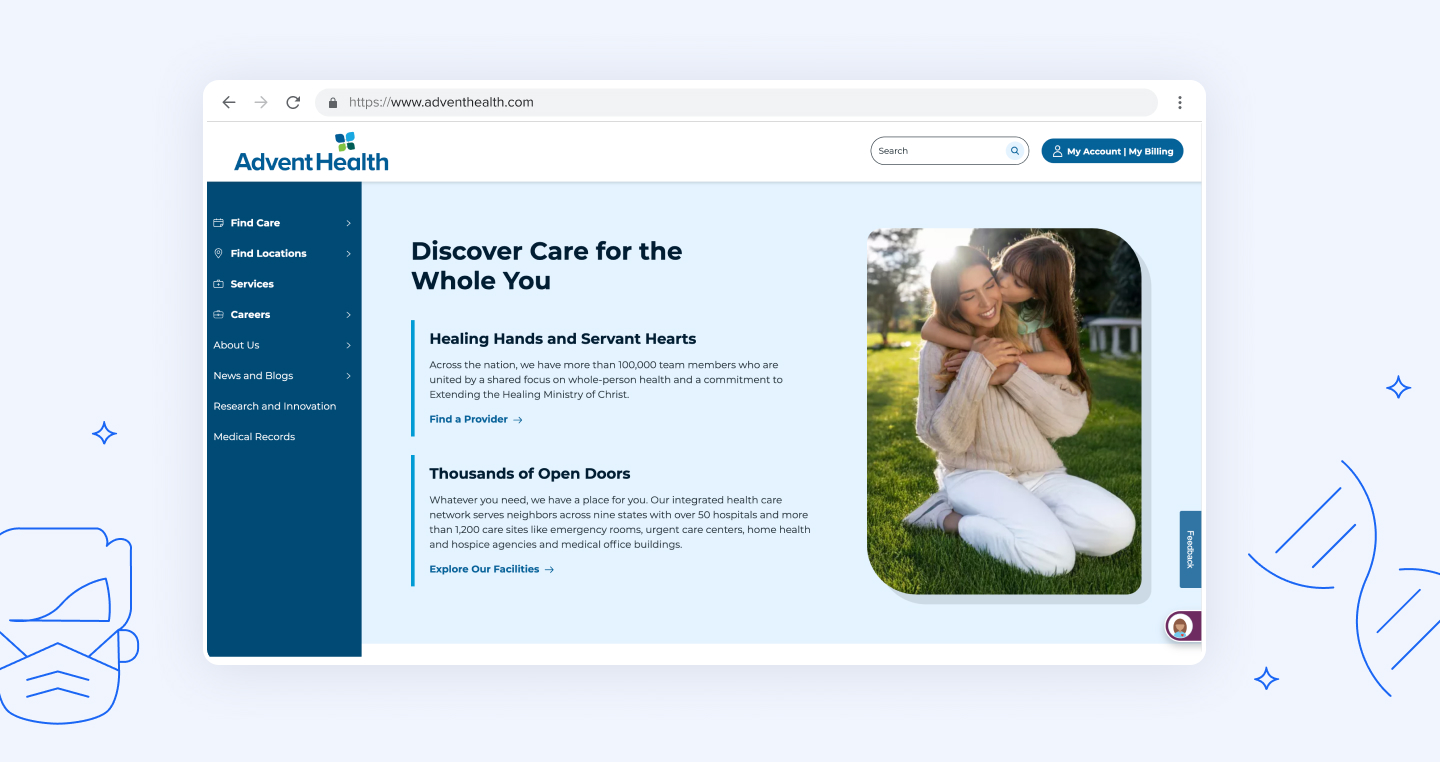Click the magnifier search icon

click(x=1015, y=151)
